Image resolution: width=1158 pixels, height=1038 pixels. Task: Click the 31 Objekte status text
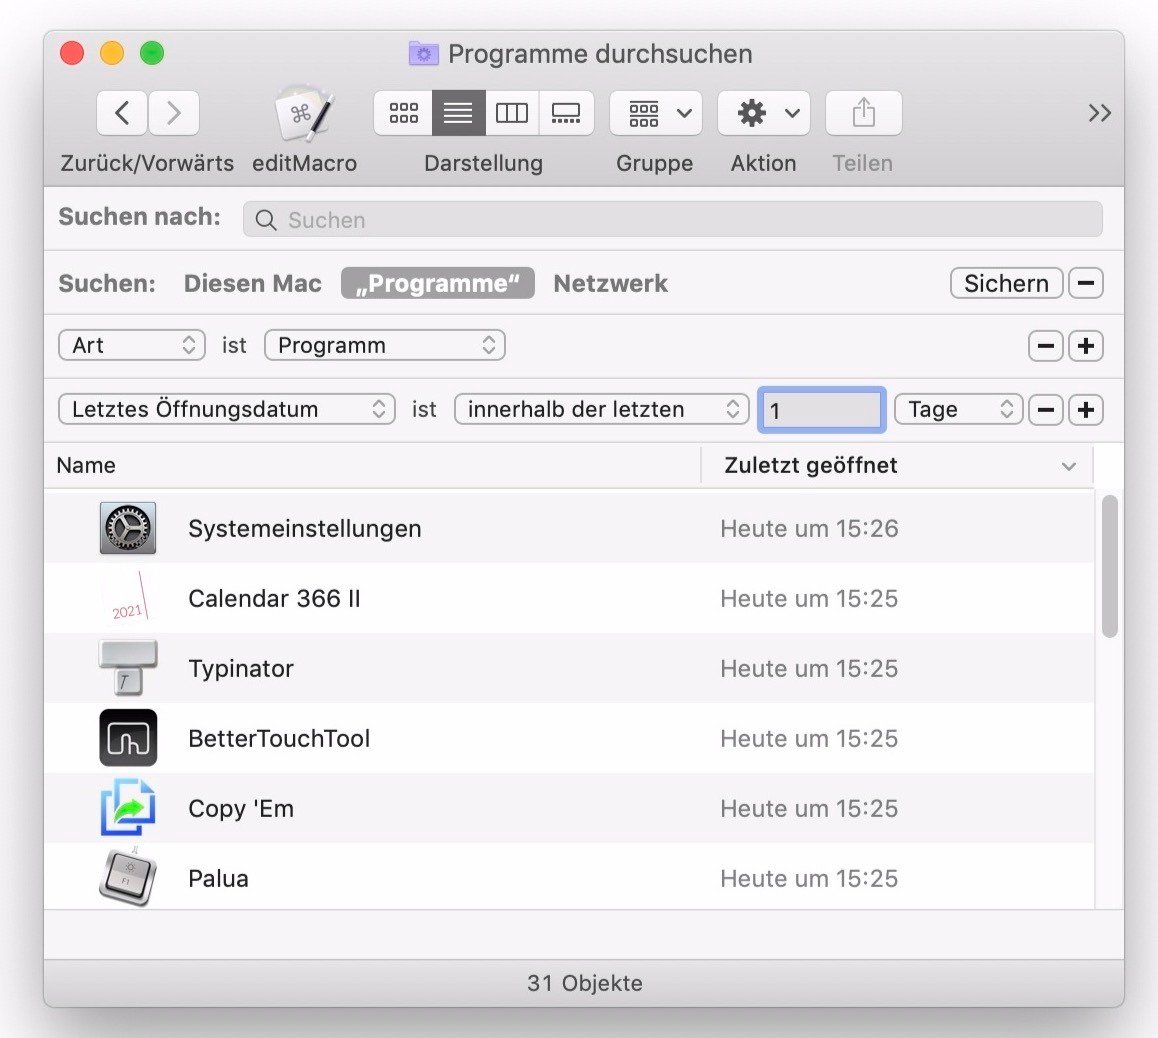(x=584, y=983)
